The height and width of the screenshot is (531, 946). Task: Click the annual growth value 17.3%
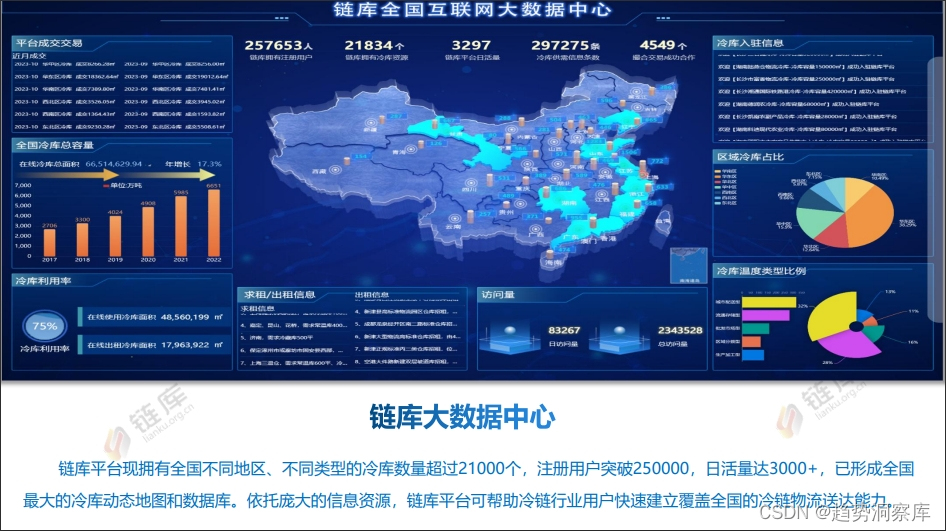click(x=209, y=164)
